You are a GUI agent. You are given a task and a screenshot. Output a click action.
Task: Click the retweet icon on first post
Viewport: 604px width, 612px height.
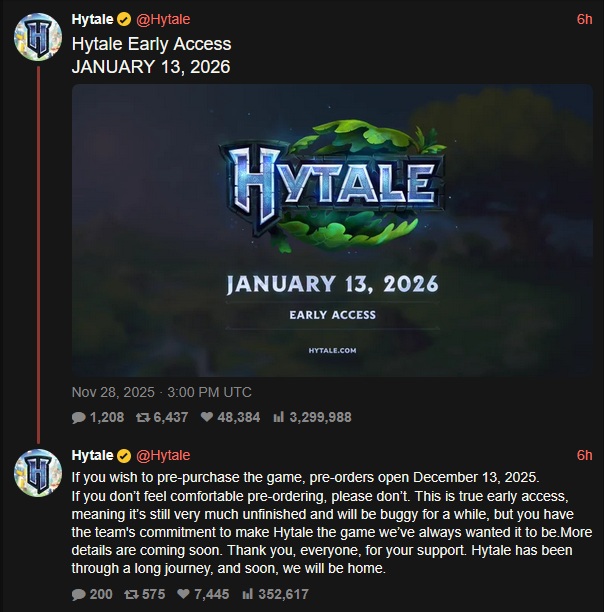coord(144,417)
